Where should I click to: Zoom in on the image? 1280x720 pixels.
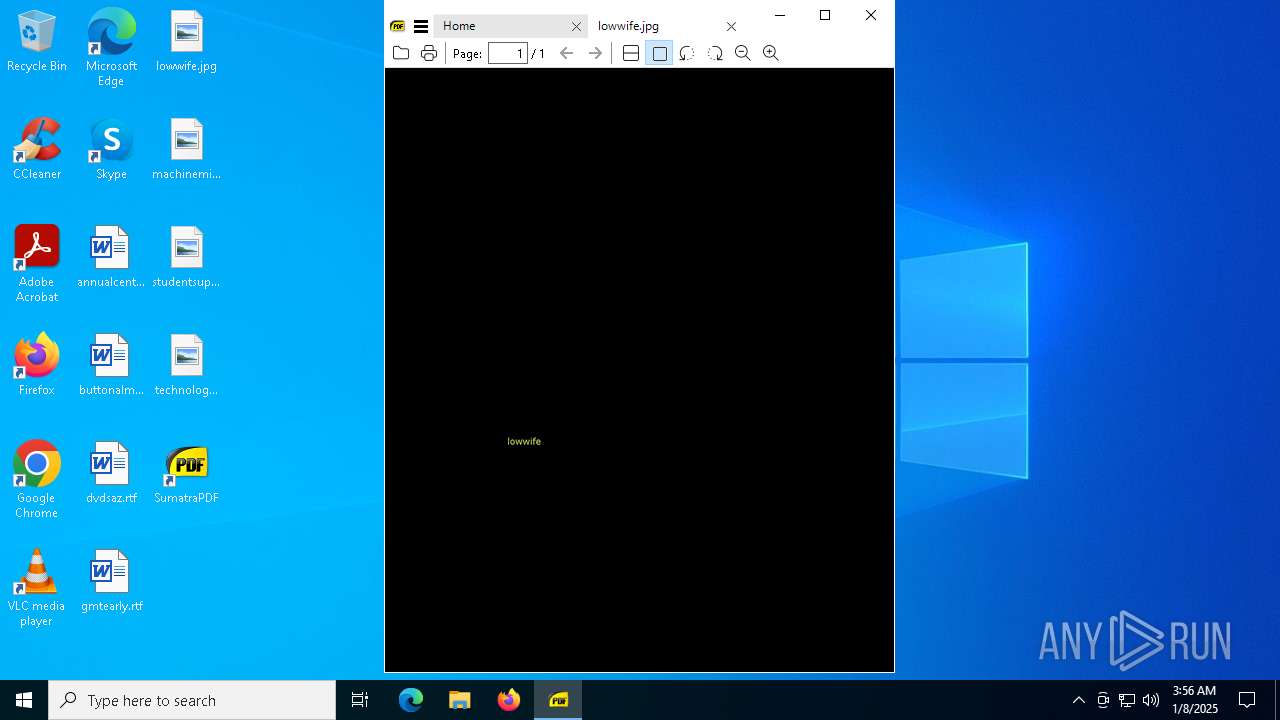[771, 53]
